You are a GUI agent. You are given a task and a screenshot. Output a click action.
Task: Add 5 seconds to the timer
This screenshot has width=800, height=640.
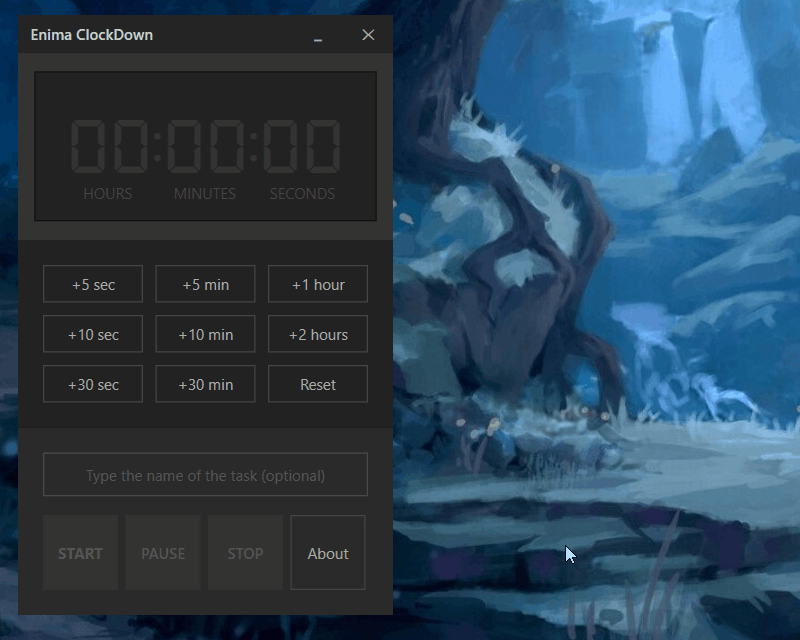pos(93,284)
